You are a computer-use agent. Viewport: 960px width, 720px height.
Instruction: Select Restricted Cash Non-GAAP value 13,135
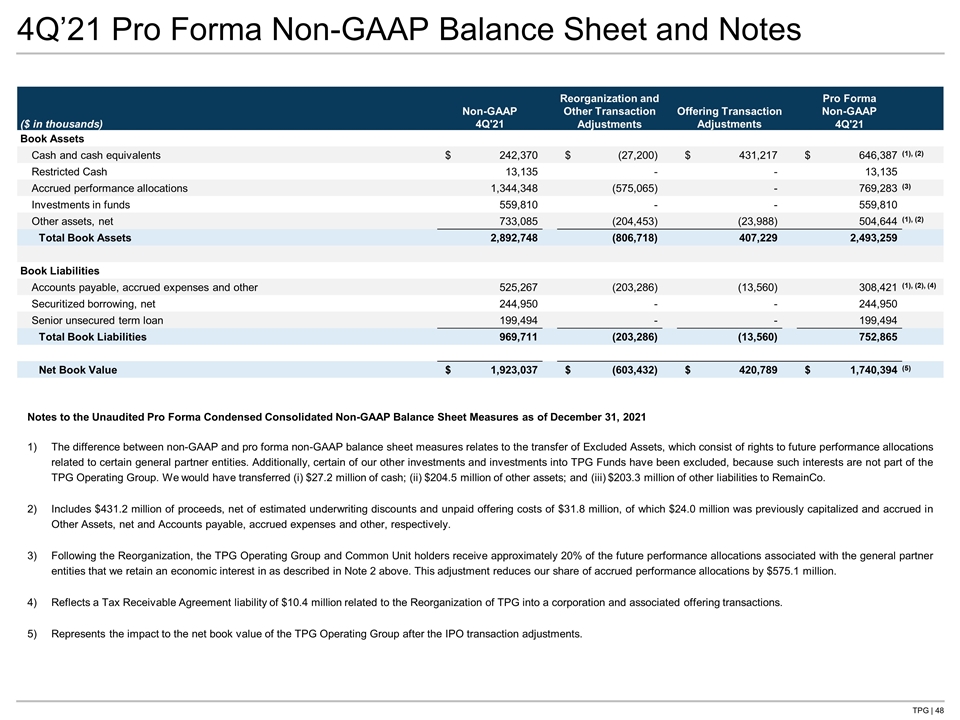click(x=522, y=172)
